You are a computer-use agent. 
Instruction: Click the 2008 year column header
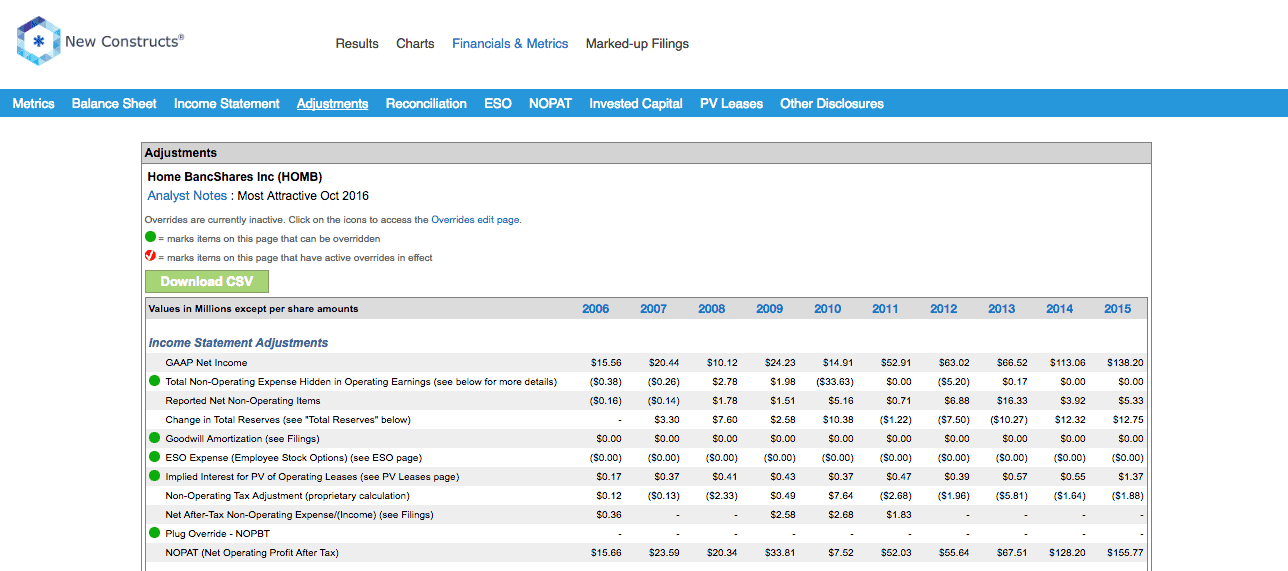pyautogui.click(x=712, y=309)
